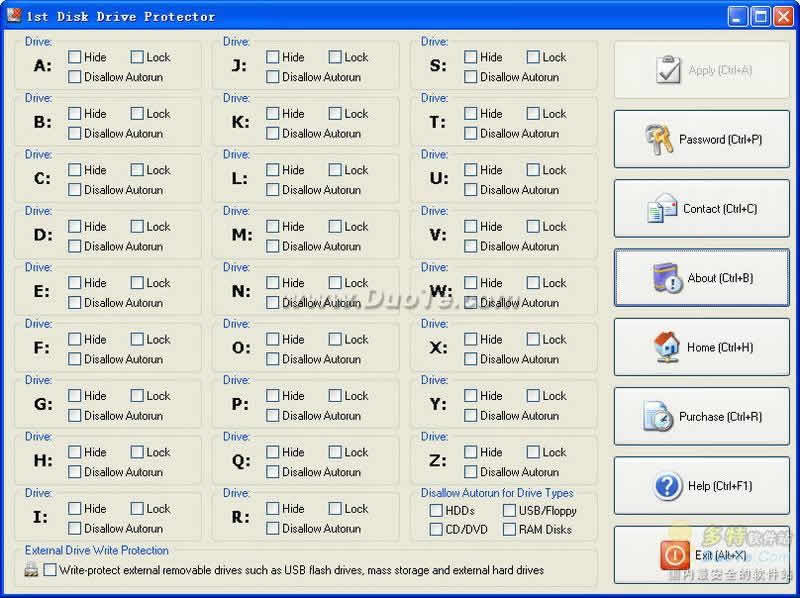Screen dimensions: 800x598
Task: Check Lock for drive M:
Action: tap(335, 226)
